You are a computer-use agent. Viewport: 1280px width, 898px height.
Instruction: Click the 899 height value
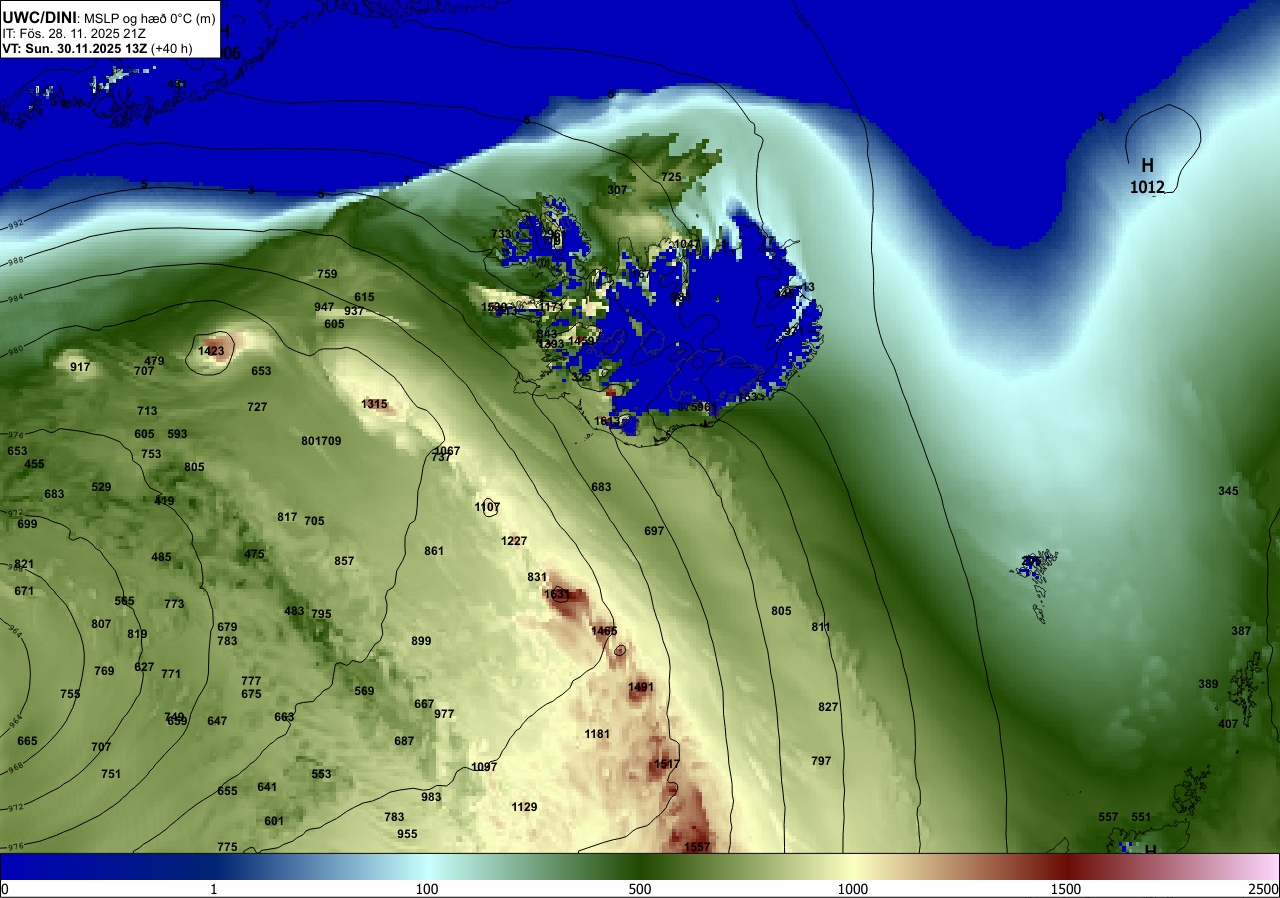tap(421, 641)
